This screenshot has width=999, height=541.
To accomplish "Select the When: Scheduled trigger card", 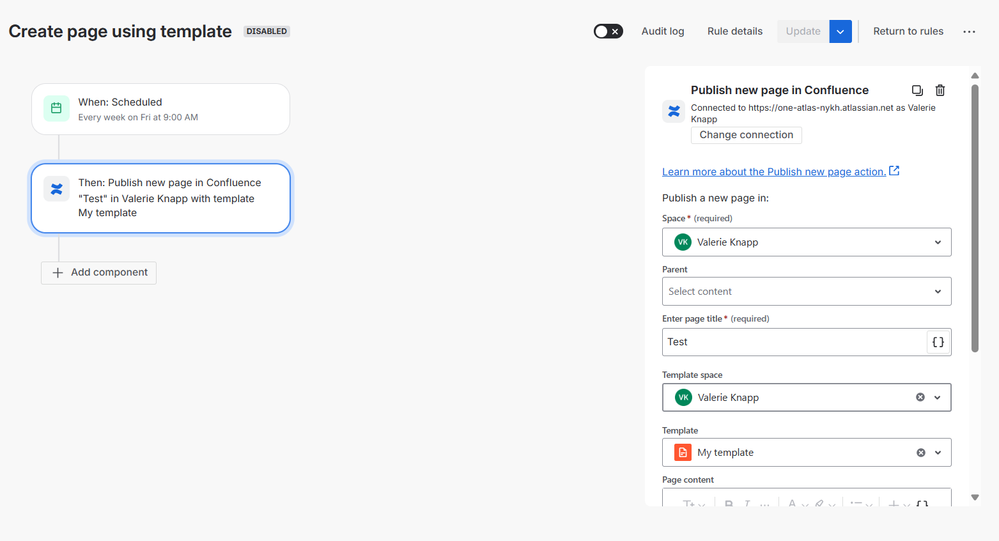I will [x=161, y=109].
